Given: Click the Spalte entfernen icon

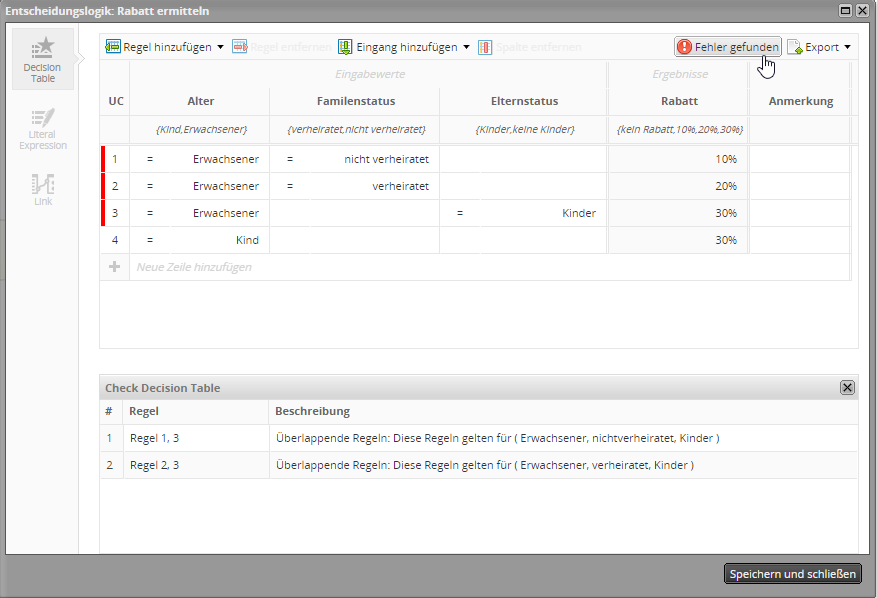Looking at the screenshot, I should pyautogui.click(x=485, y=47).
